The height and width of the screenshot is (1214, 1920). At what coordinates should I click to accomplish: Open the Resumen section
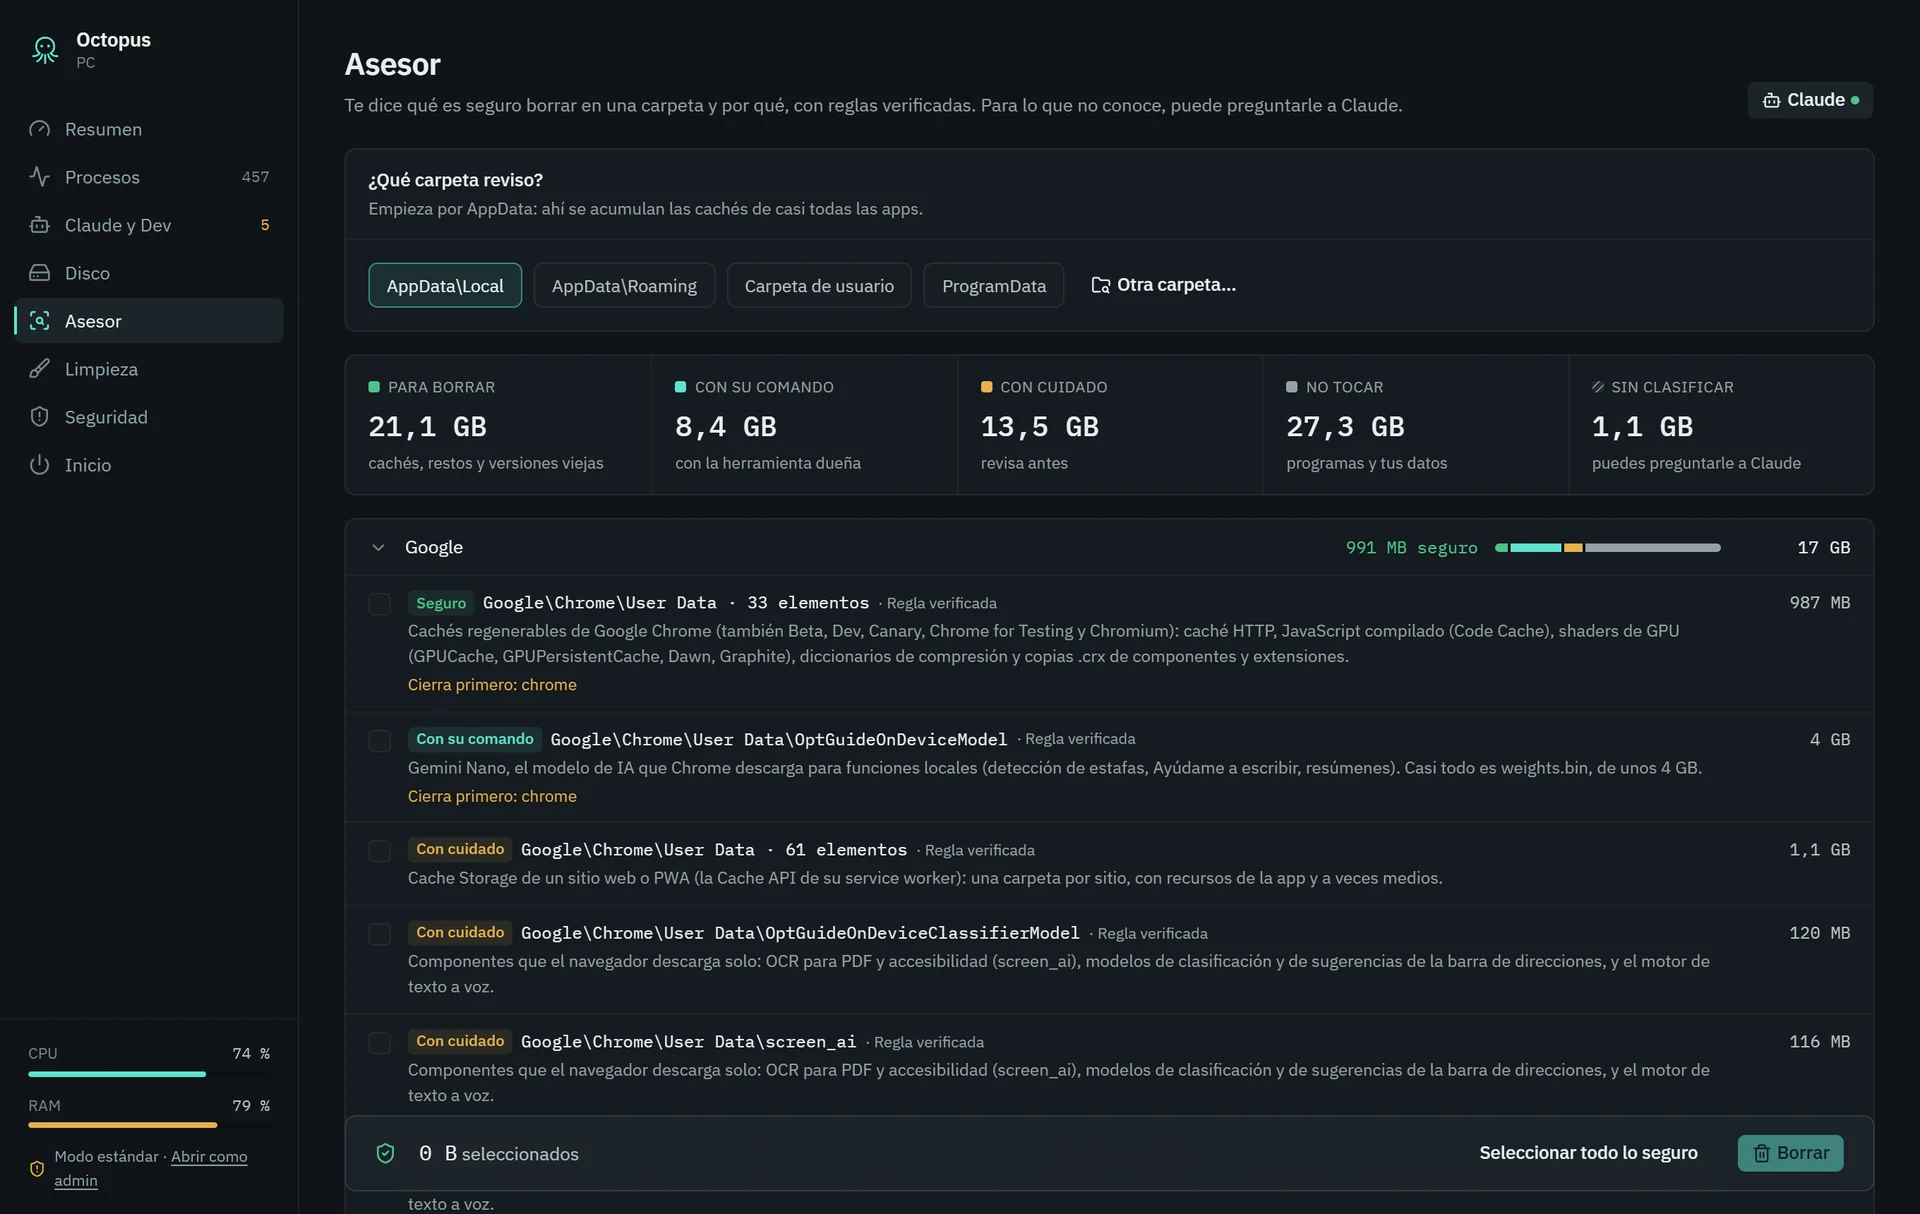click(x=149, y=129)
